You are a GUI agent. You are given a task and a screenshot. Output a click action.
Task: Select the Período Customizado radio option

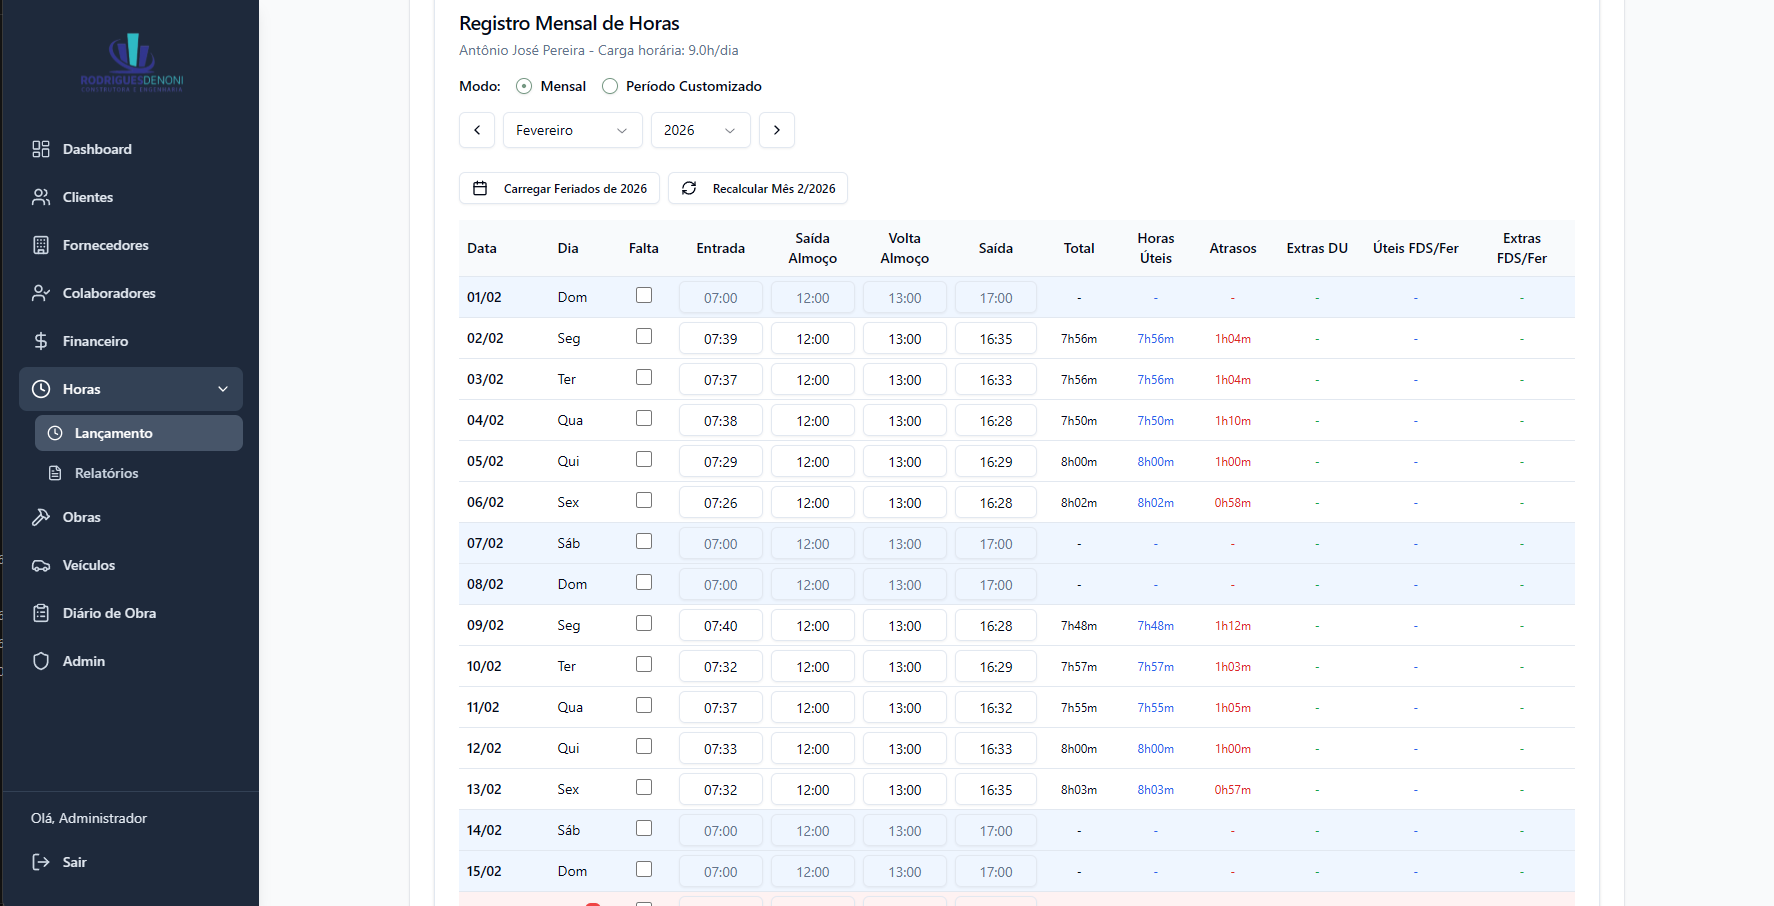610,86
